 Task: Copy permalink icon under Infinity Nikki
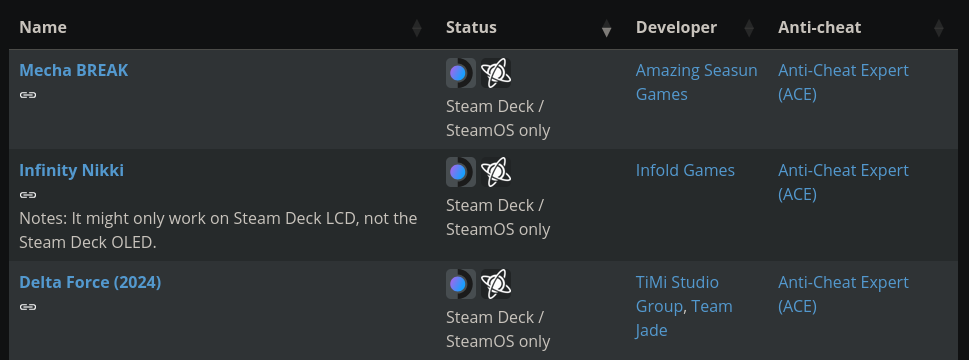click(x=28, y=195)
